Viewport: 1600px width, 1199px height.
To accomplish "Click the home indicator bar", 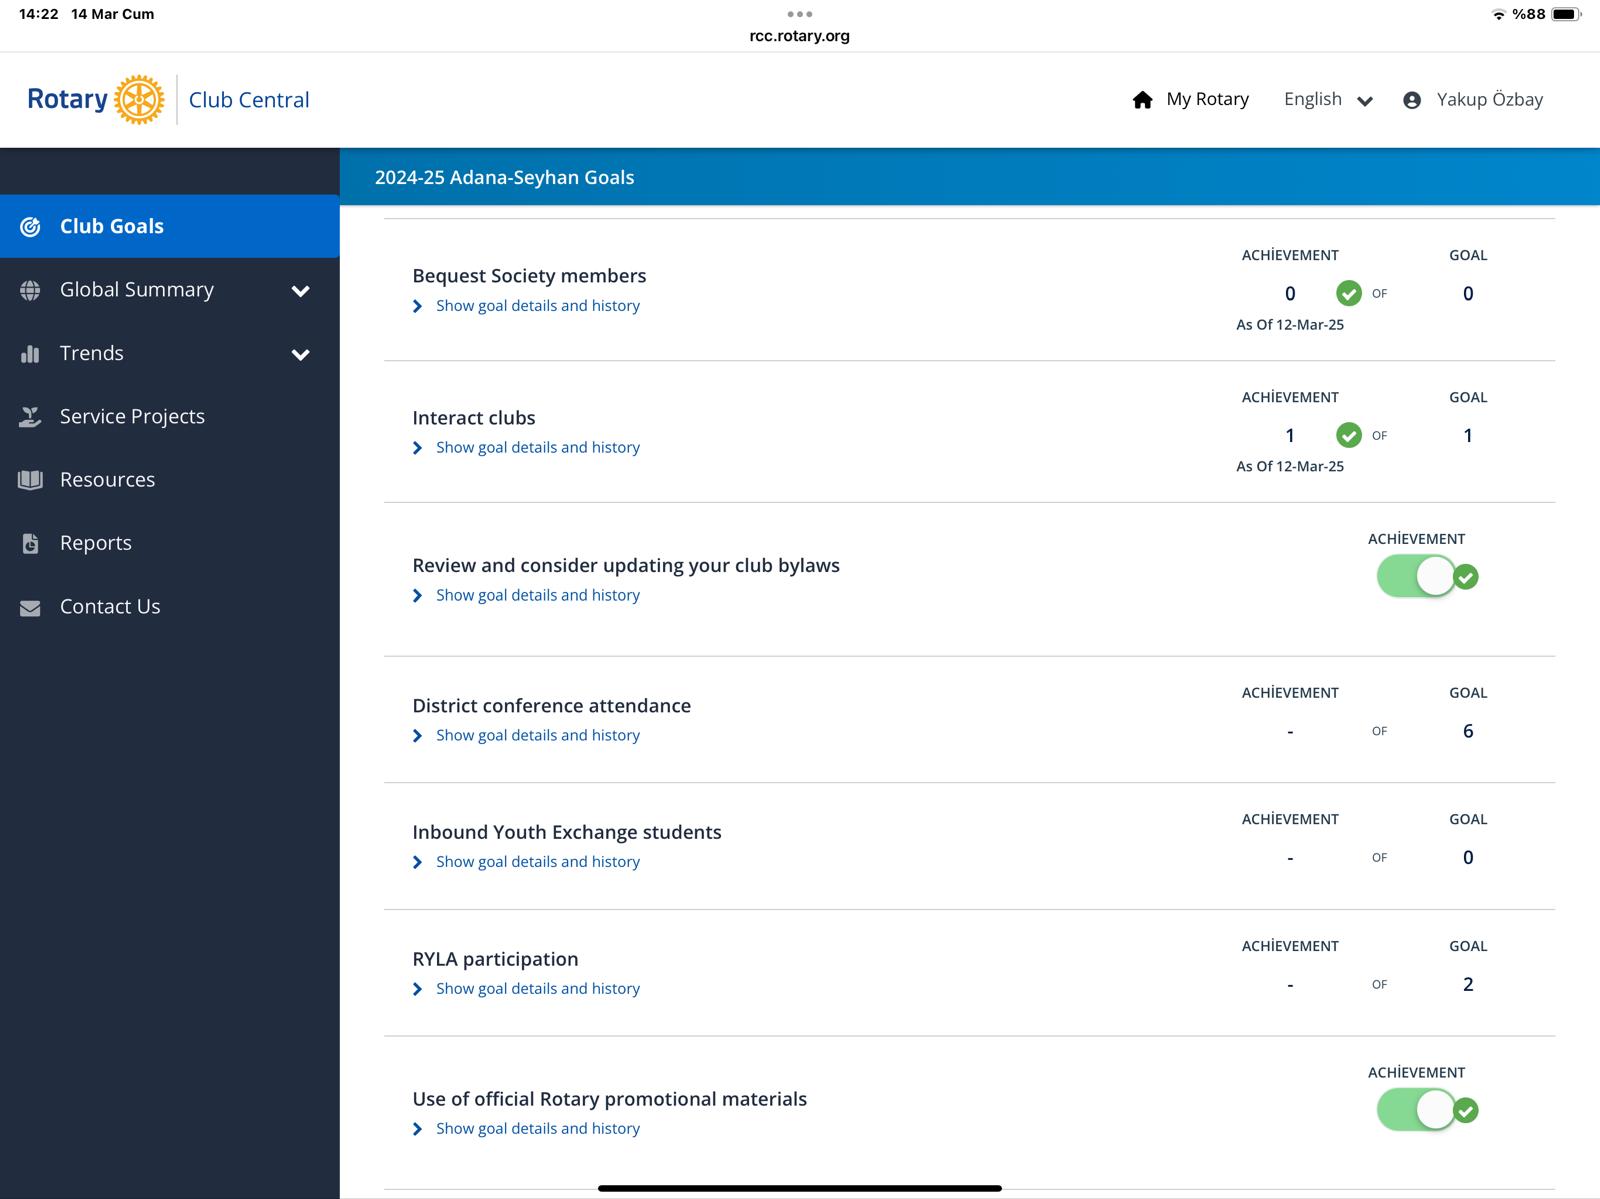I will (800, 1188).
